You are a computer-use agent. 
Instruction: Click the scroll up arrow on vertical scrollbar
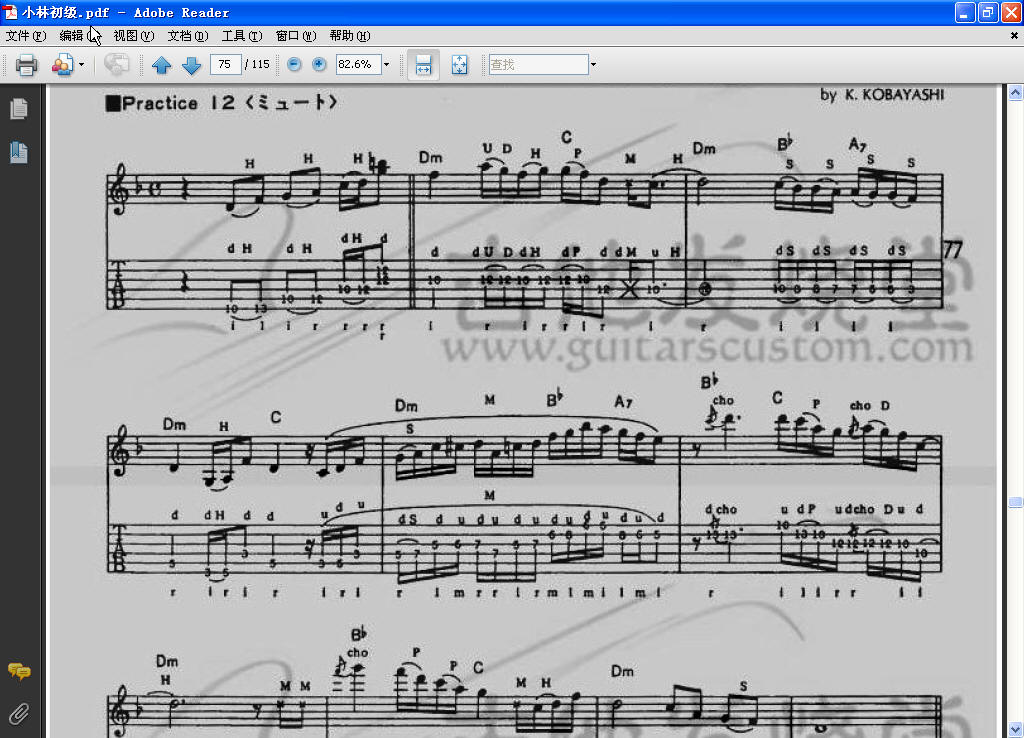click(x=1016, y=93)
